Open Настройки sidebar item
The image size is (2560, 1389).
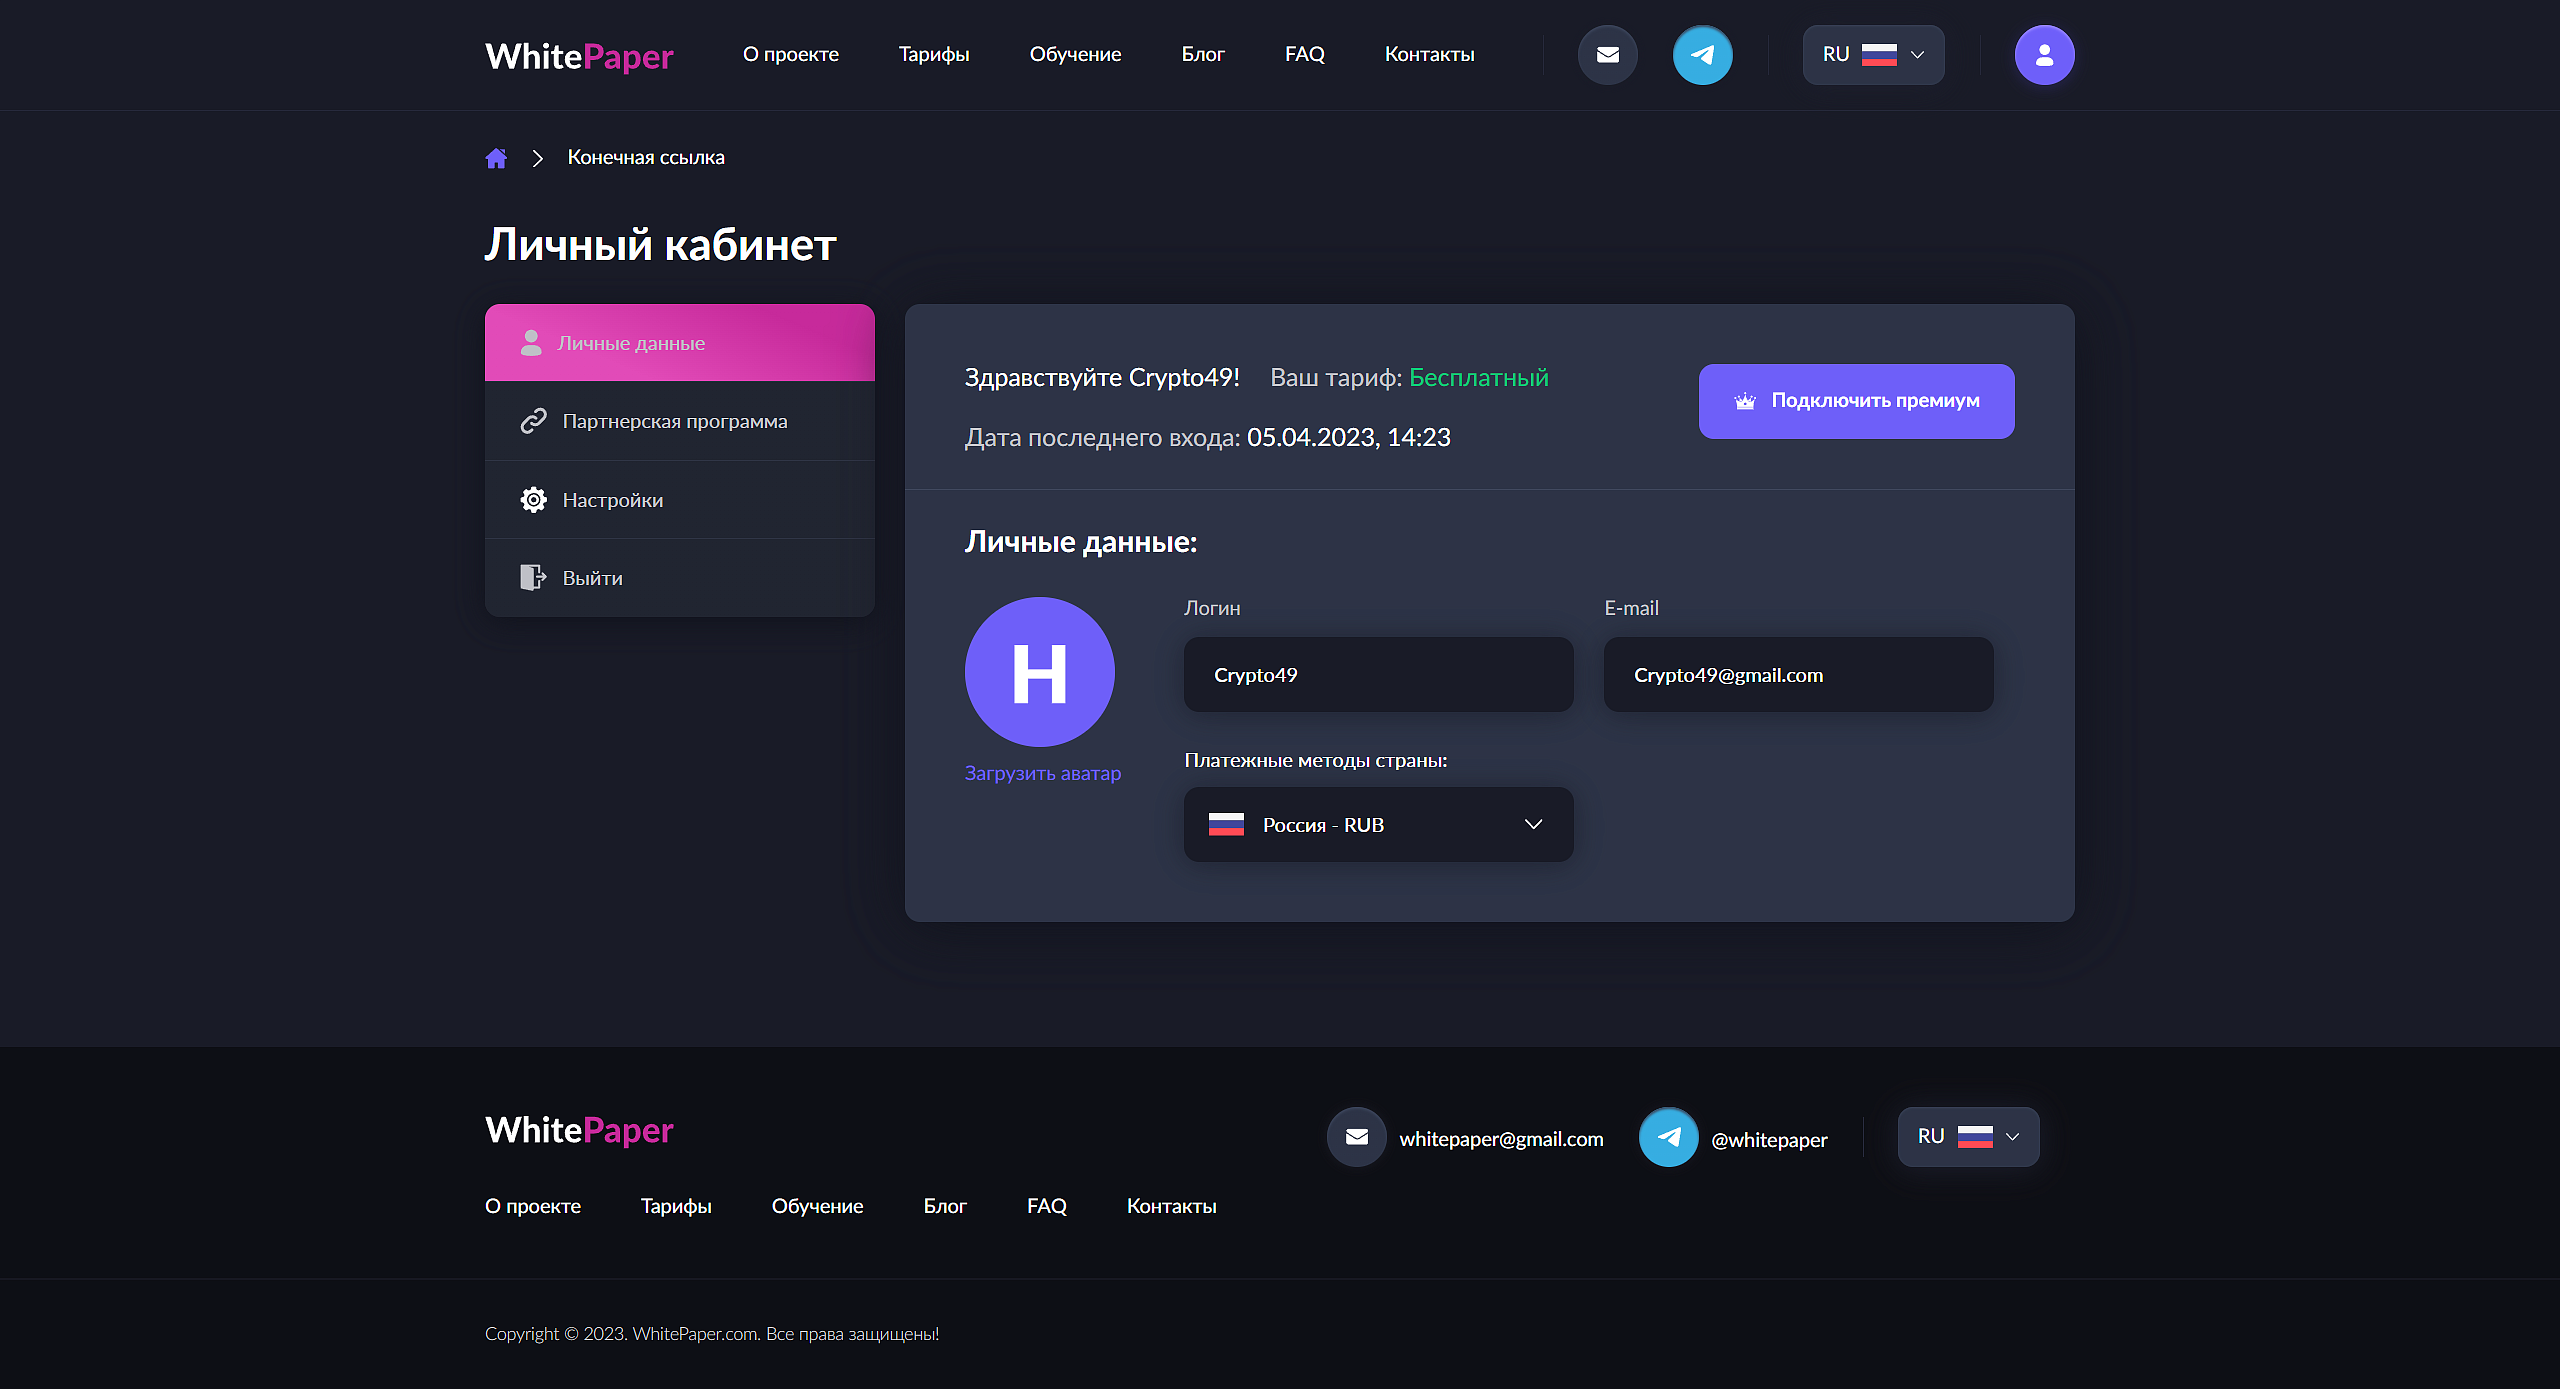[680, 500]
